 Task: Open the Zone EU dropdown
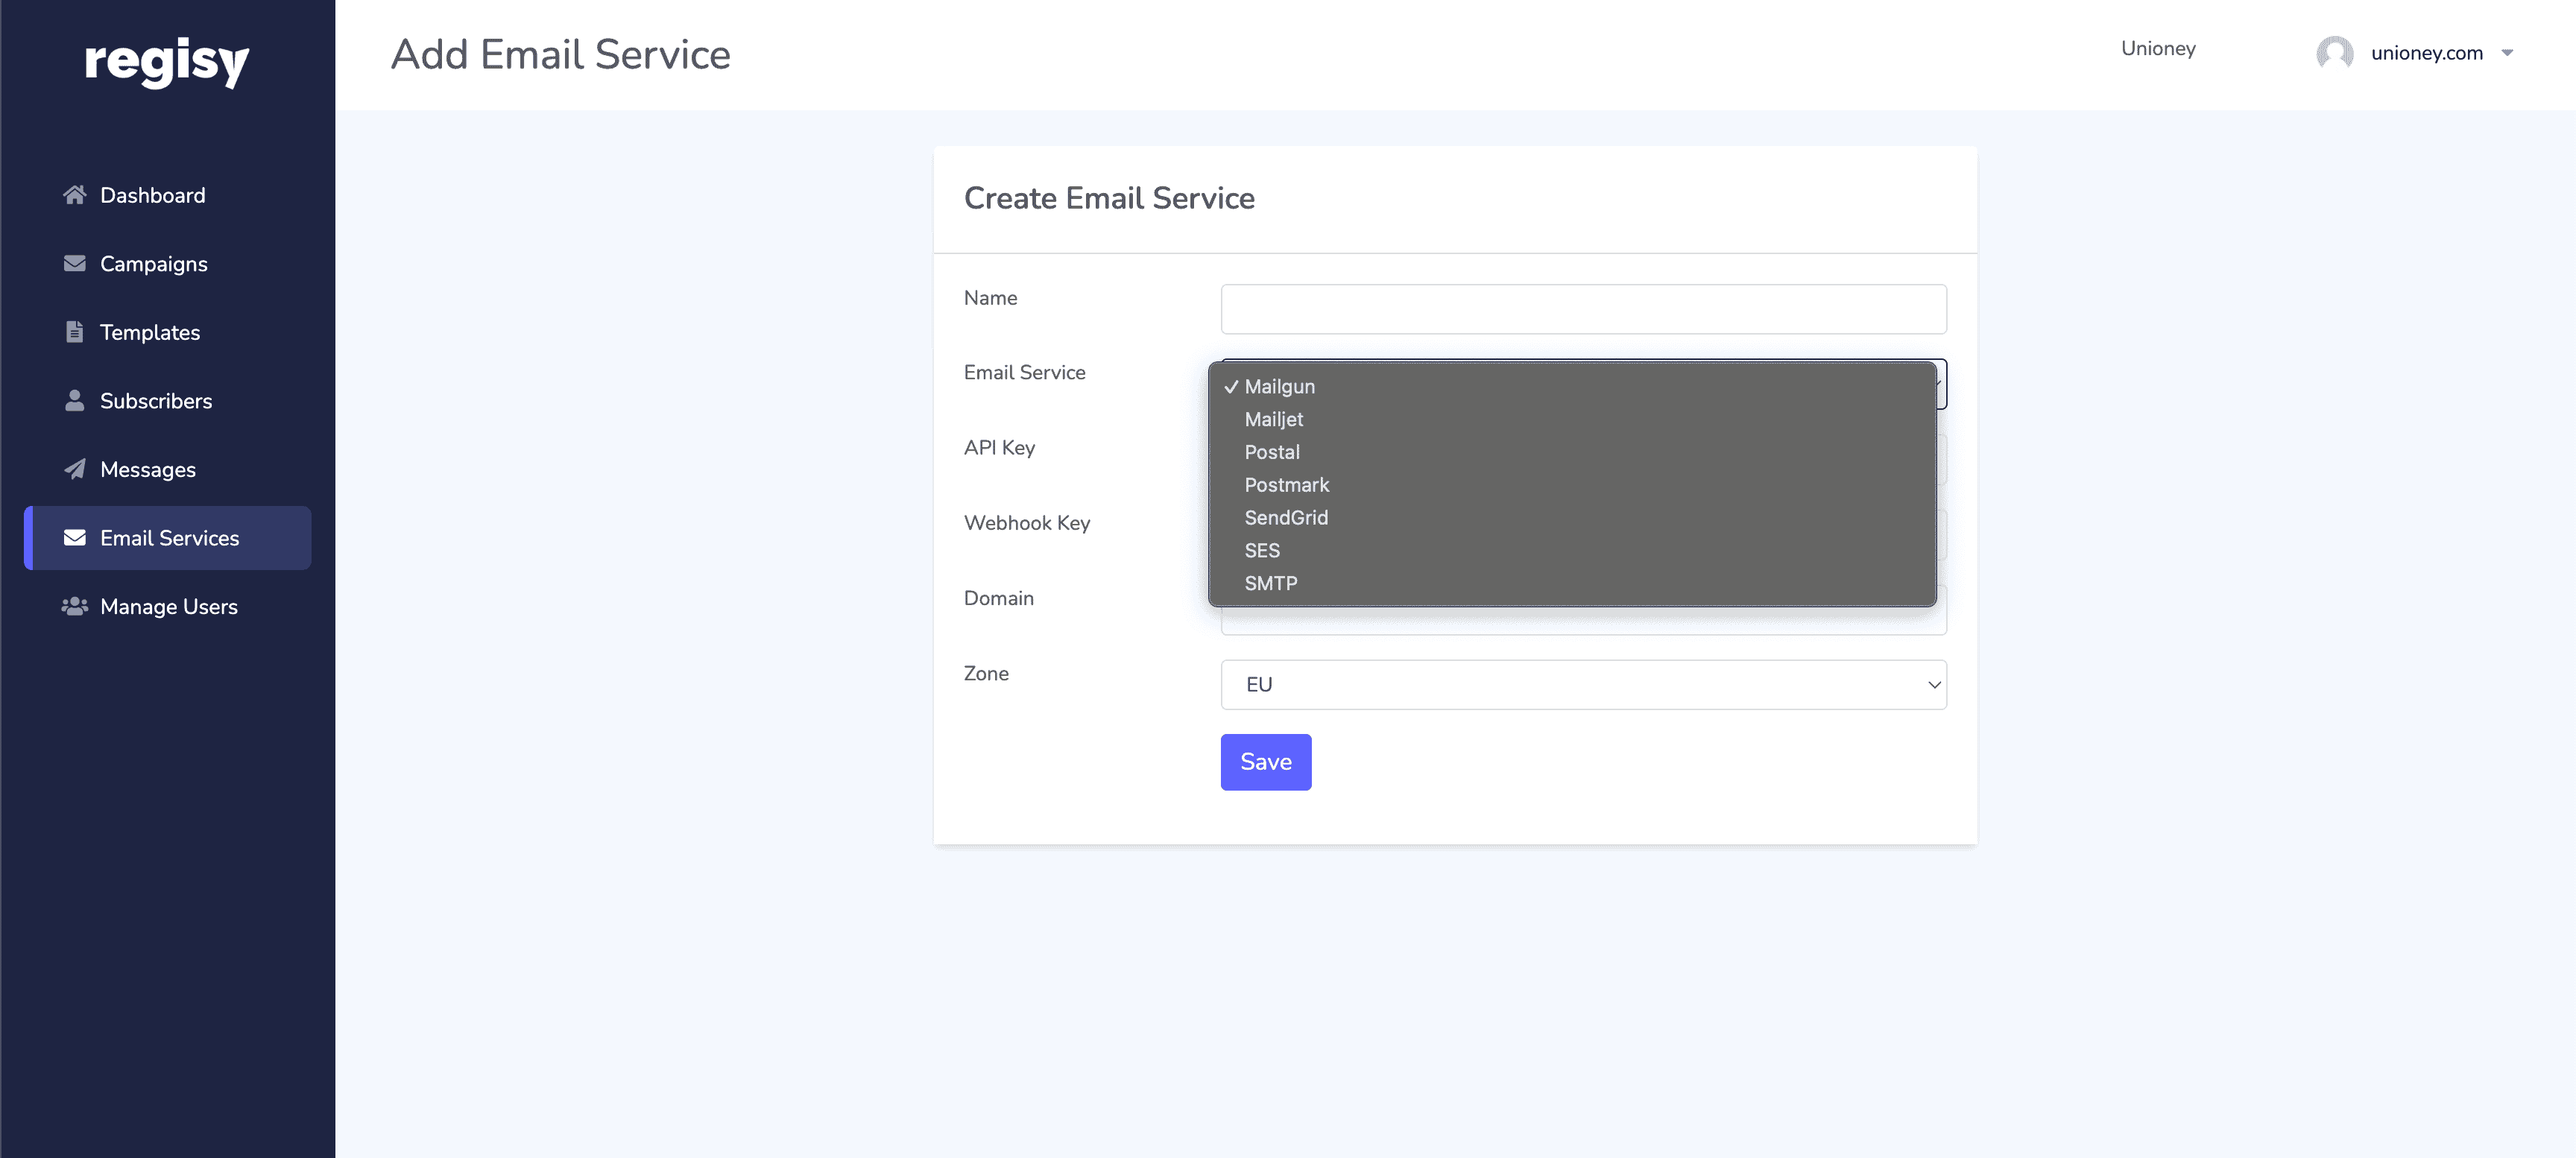tap(1582, 684)
